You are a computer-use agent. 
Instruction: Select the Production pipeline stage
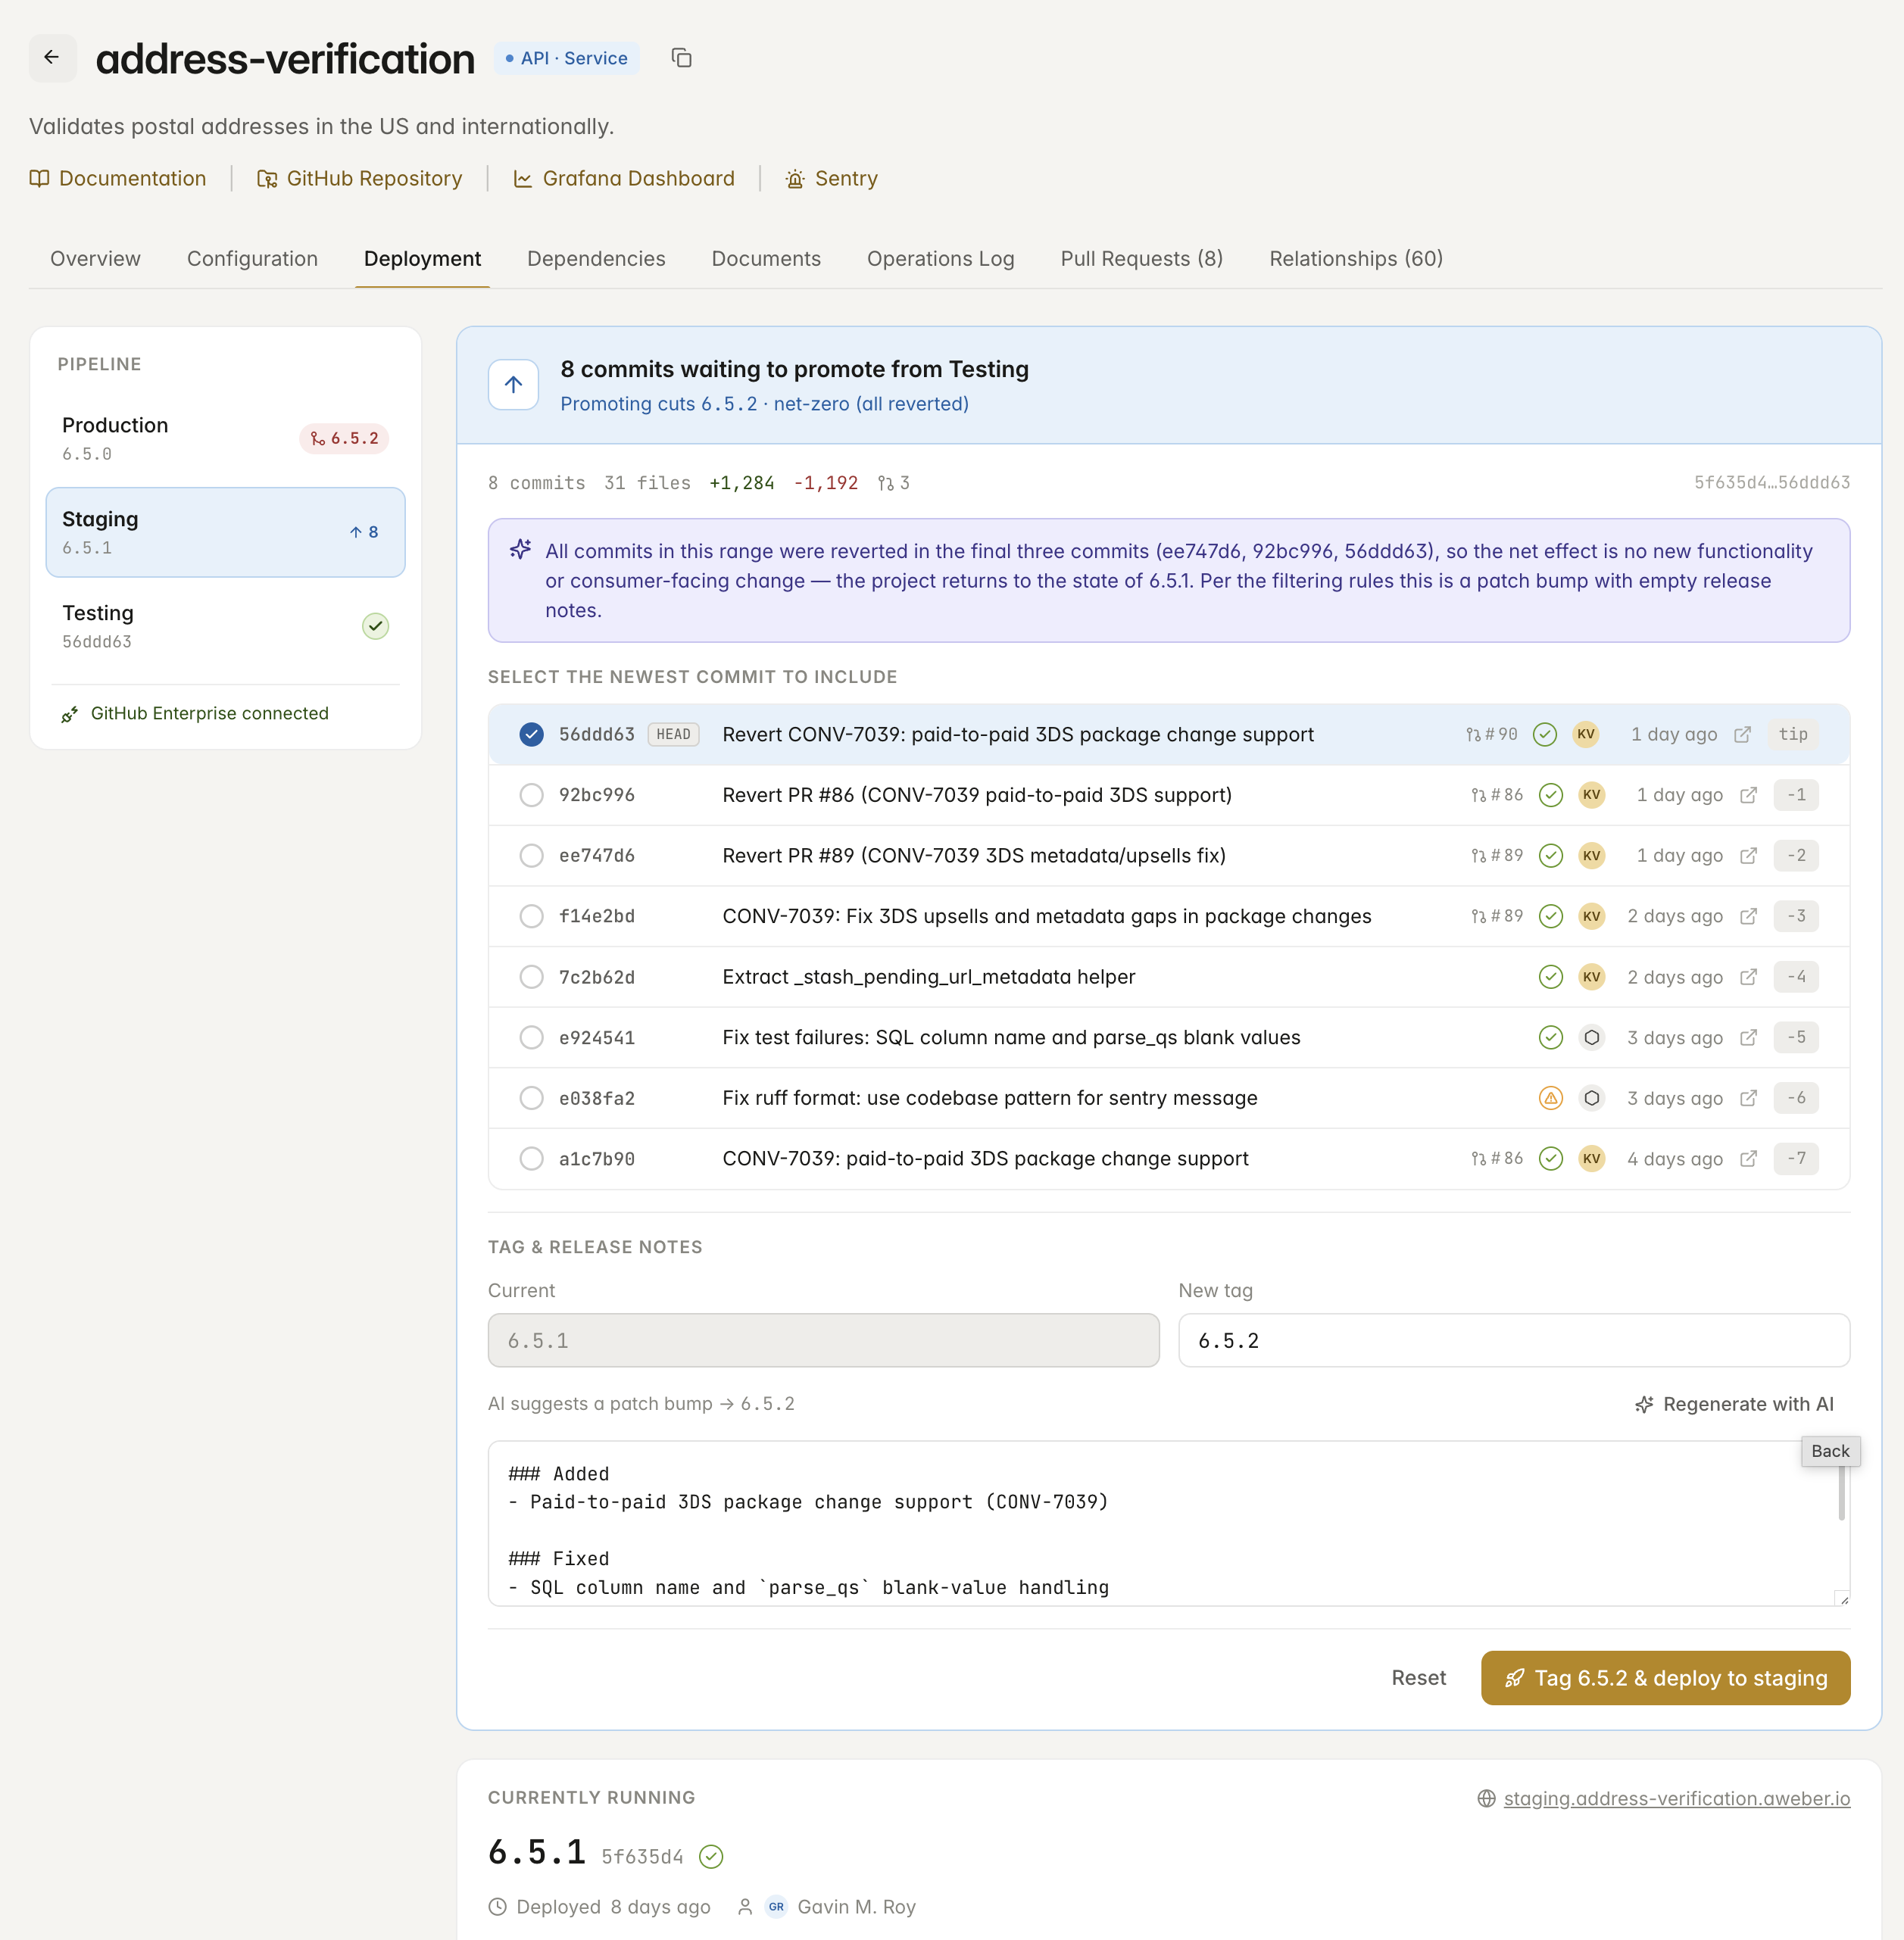[225, 438]
